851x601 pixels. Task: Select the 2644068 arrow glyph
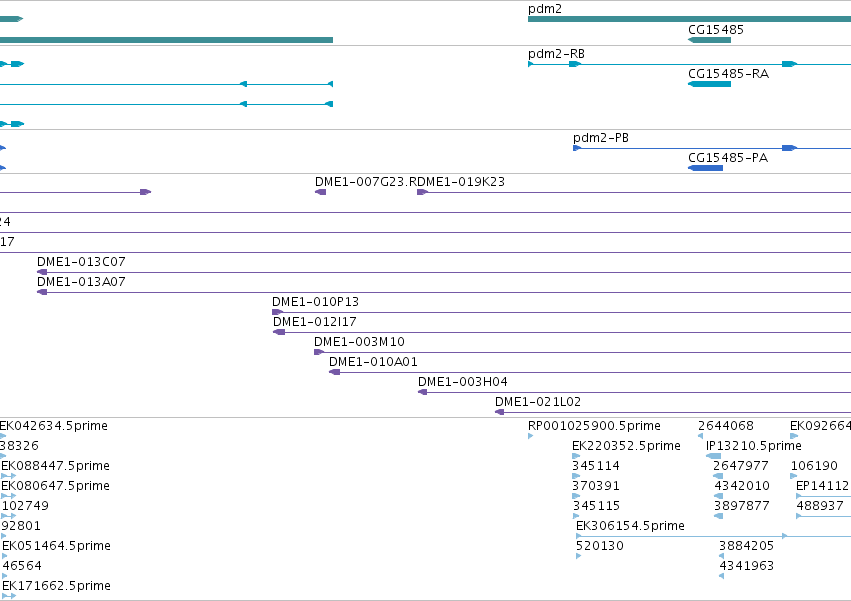(x=700, y=436)
